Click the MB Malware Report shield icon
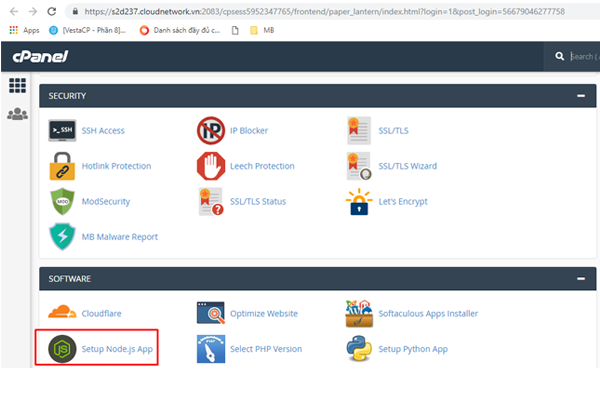The width and height of the screenshot is (600, 400). [x=62, y=237]
